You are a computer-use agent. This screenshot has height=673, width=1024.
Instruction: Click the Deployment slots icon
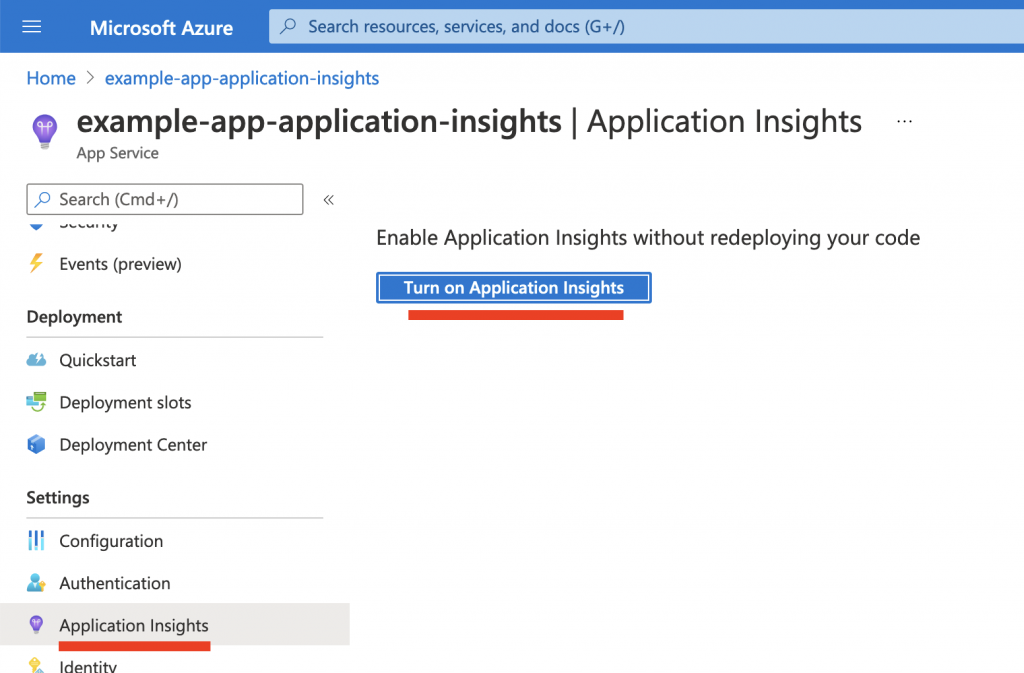click(37, 402)
